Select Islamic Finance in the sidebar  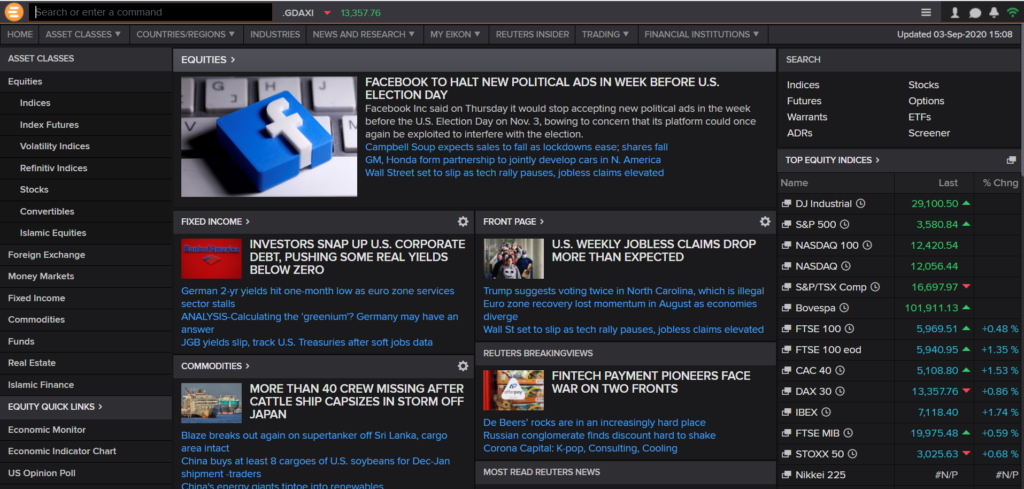point(40,385)
